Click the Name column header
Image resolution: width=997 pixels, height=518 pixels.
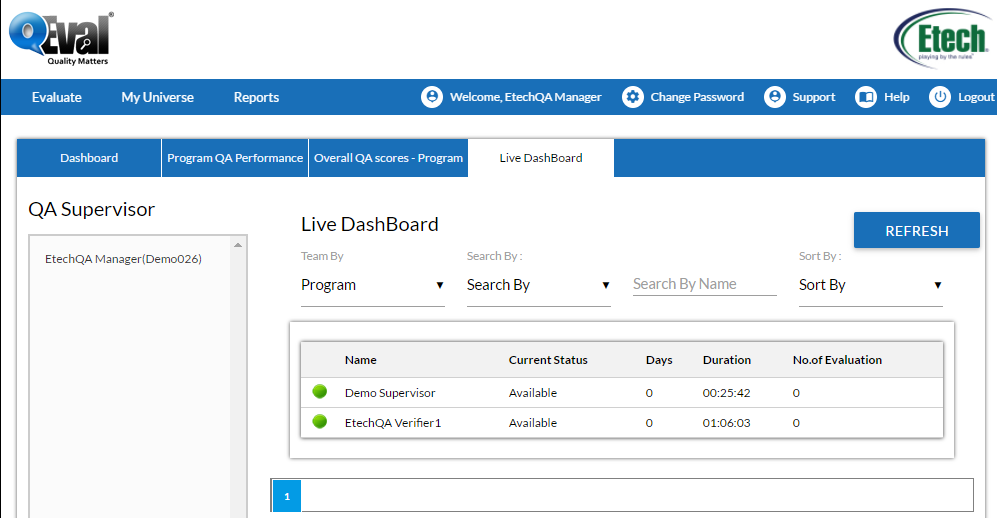(361, 360)
